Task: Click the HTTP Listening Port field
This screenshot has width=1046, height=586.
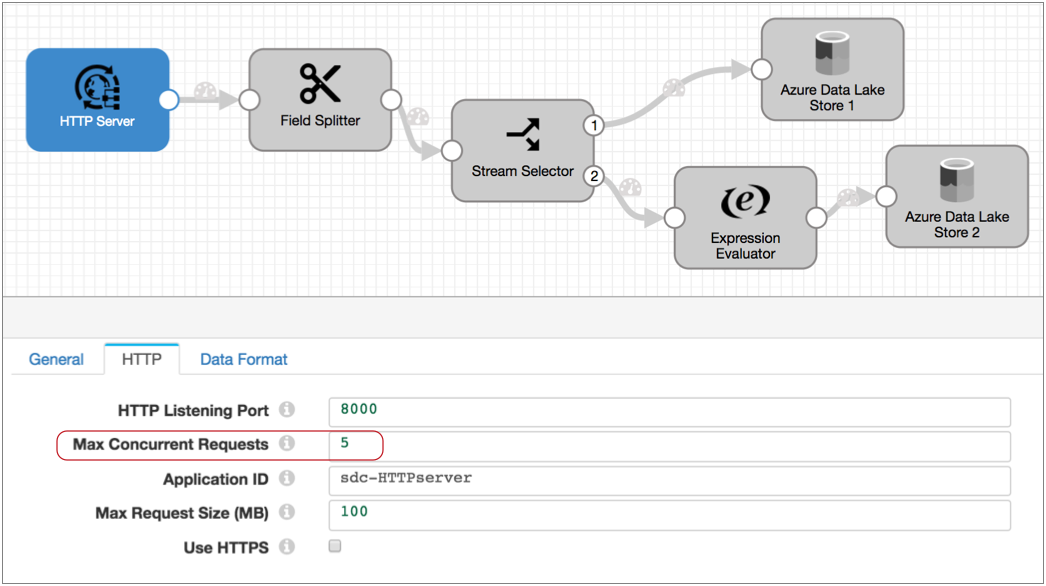Action: [x=669, y=411]
